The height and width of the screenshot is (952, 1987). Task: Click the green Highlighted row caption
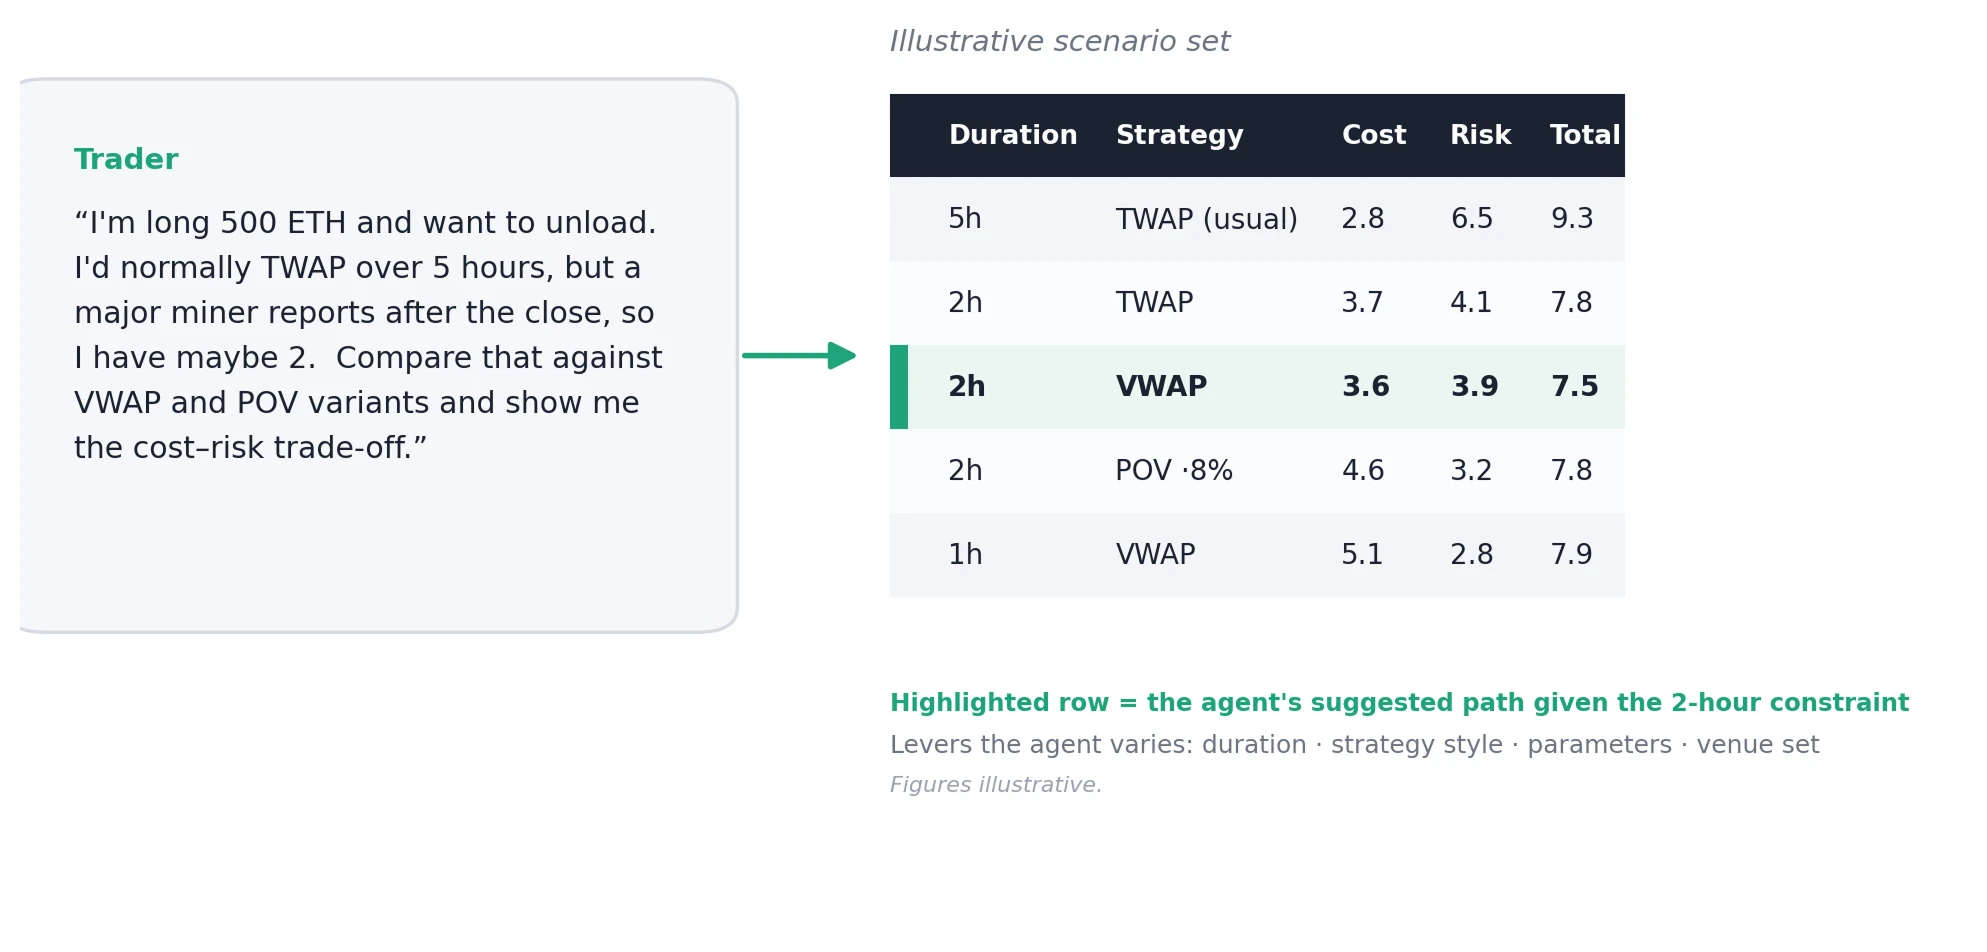pyautogui.click(x=1399, y=703)
